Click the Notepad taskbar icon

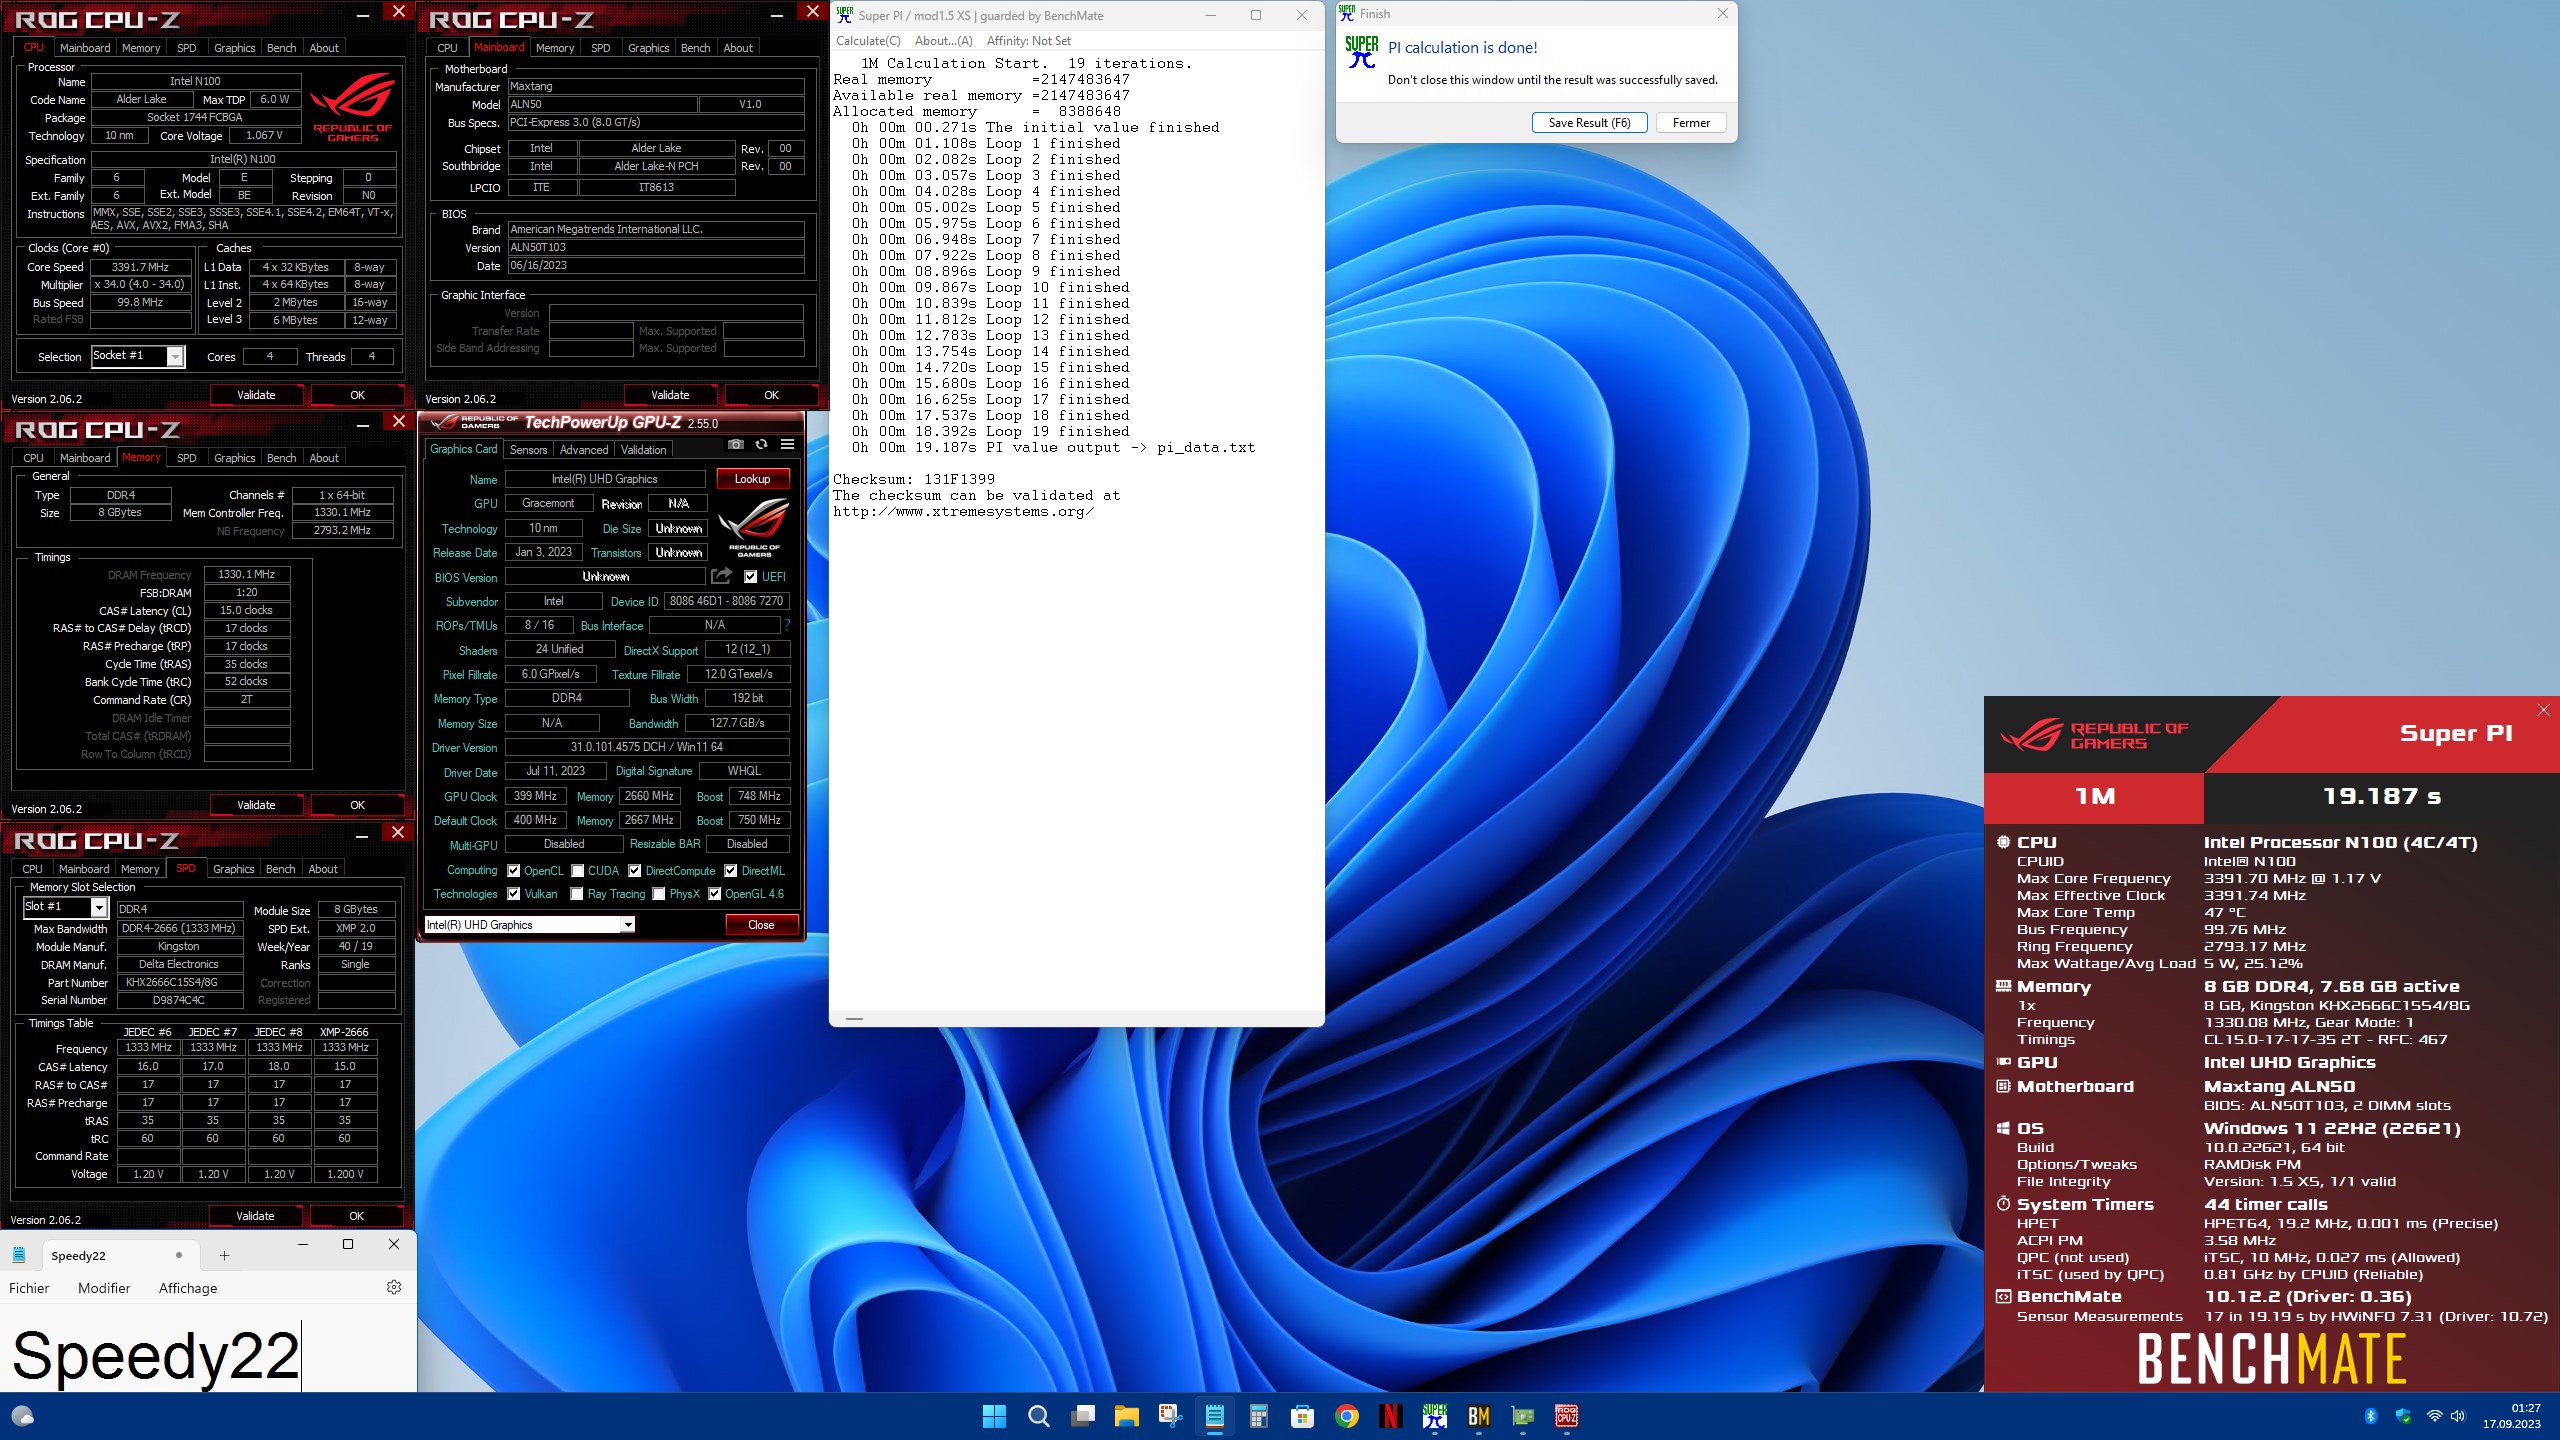[1214, 1416]
